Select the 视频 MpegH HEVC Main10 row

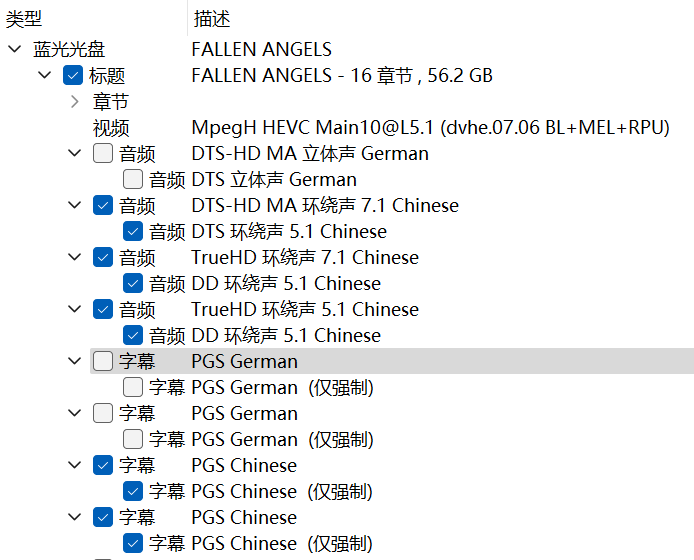(381, 127)
